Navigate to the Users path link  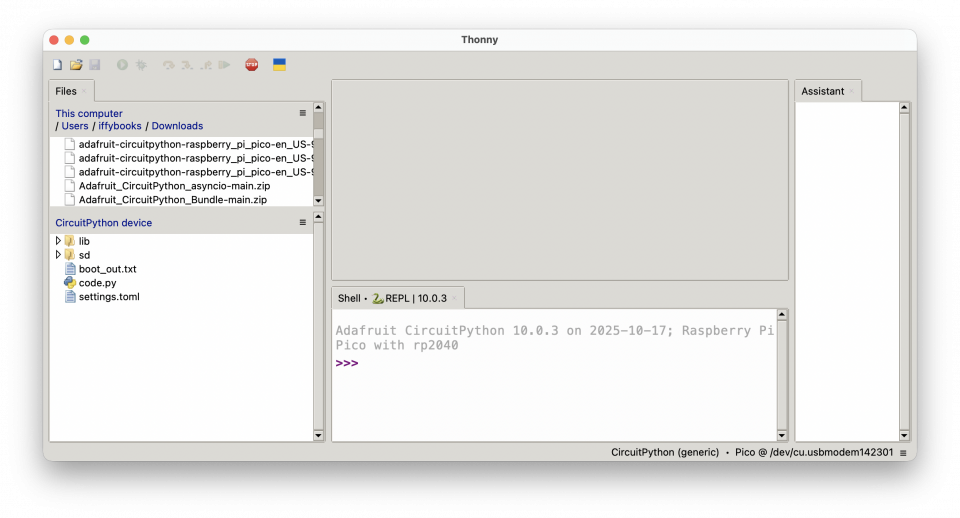[75, 126]
